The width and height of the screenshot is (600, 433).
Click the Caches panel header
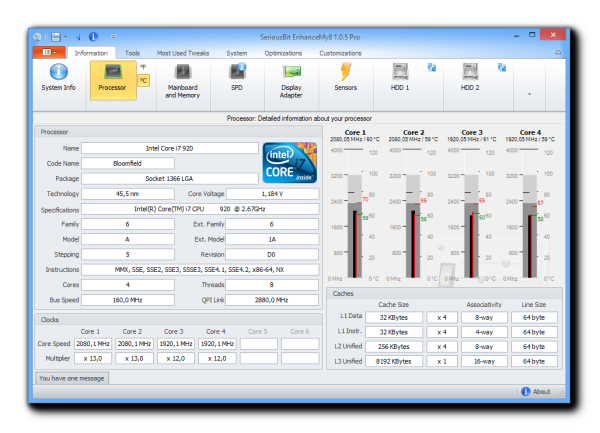(445, 293)
